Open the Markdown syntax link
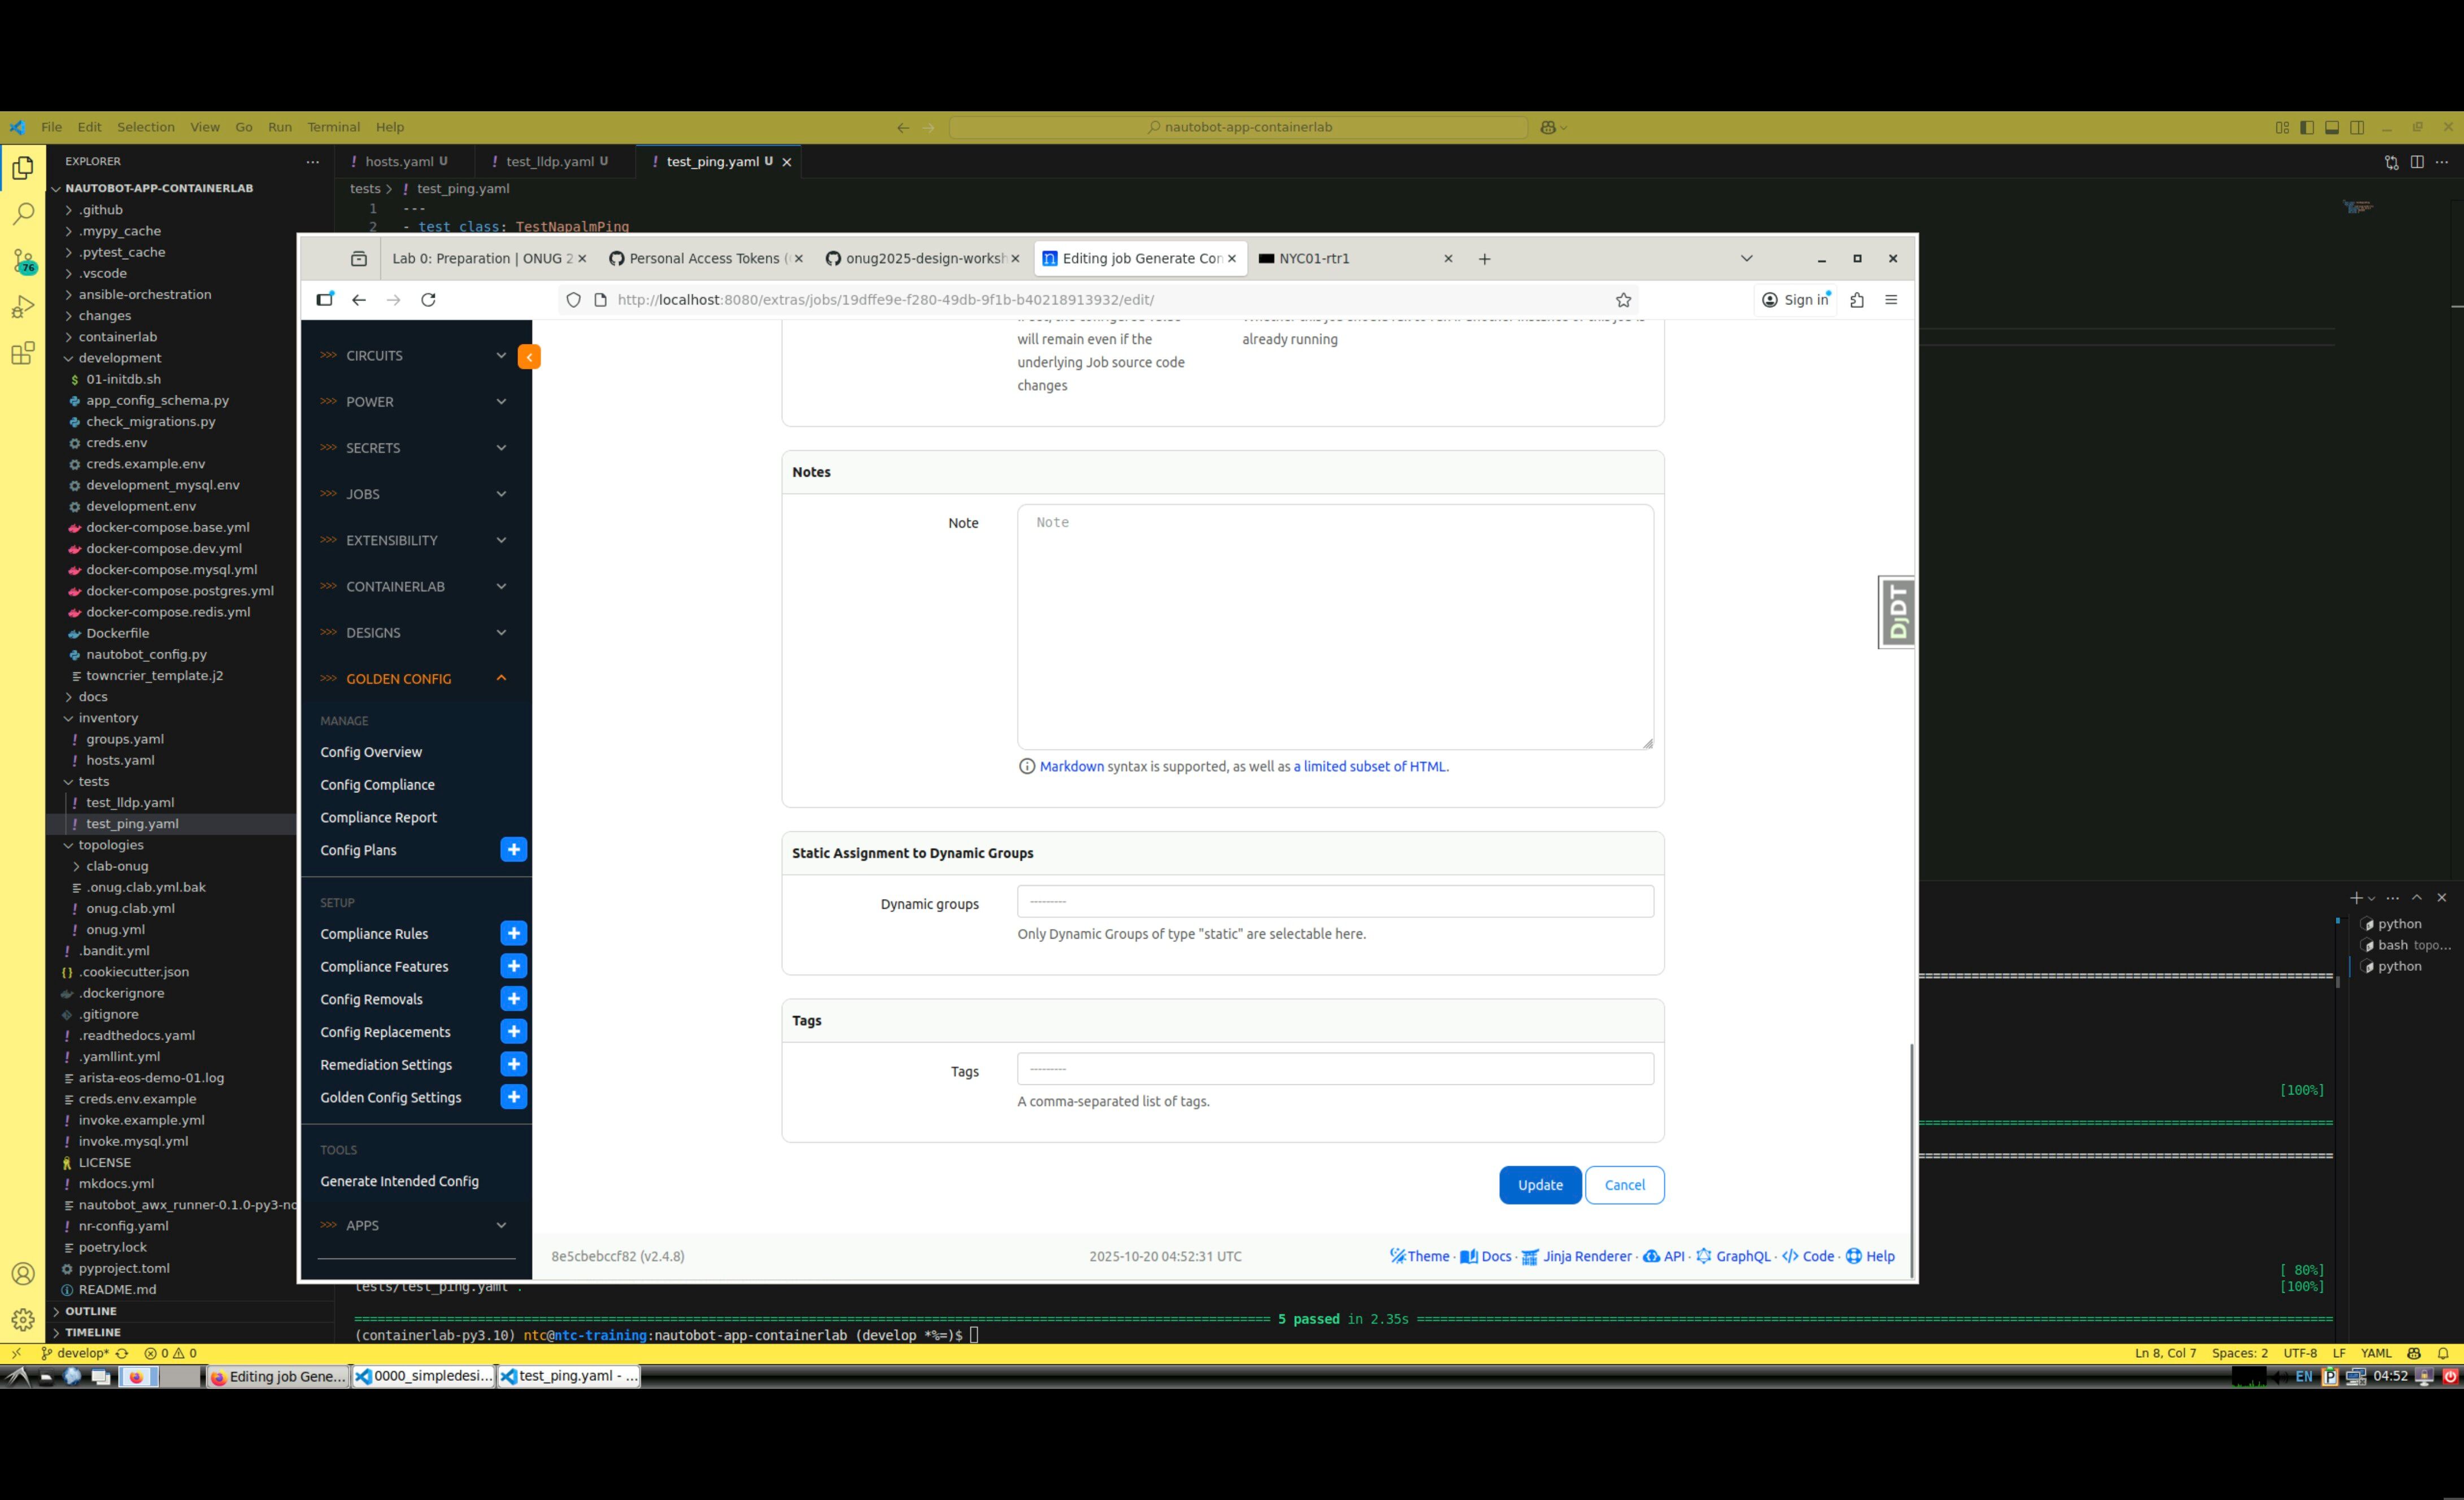Viewport: 2464px width, 1500px height. [1071, 767]
